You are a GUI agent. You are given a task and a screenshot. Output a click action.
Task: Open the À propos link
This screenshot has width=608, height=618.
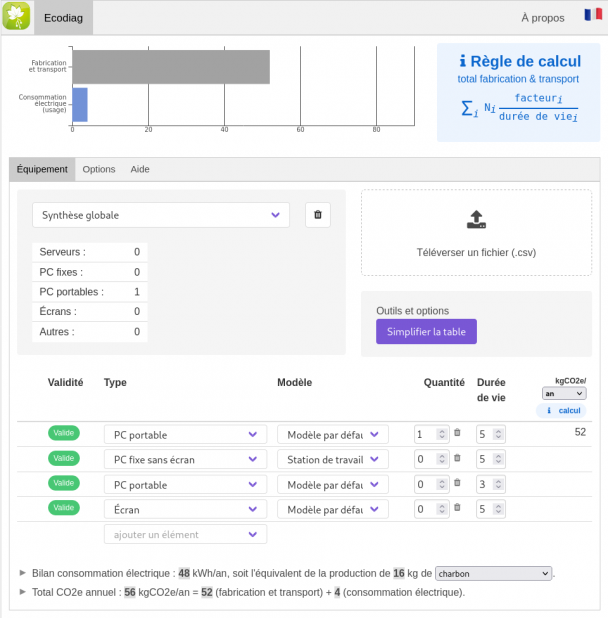542,17
